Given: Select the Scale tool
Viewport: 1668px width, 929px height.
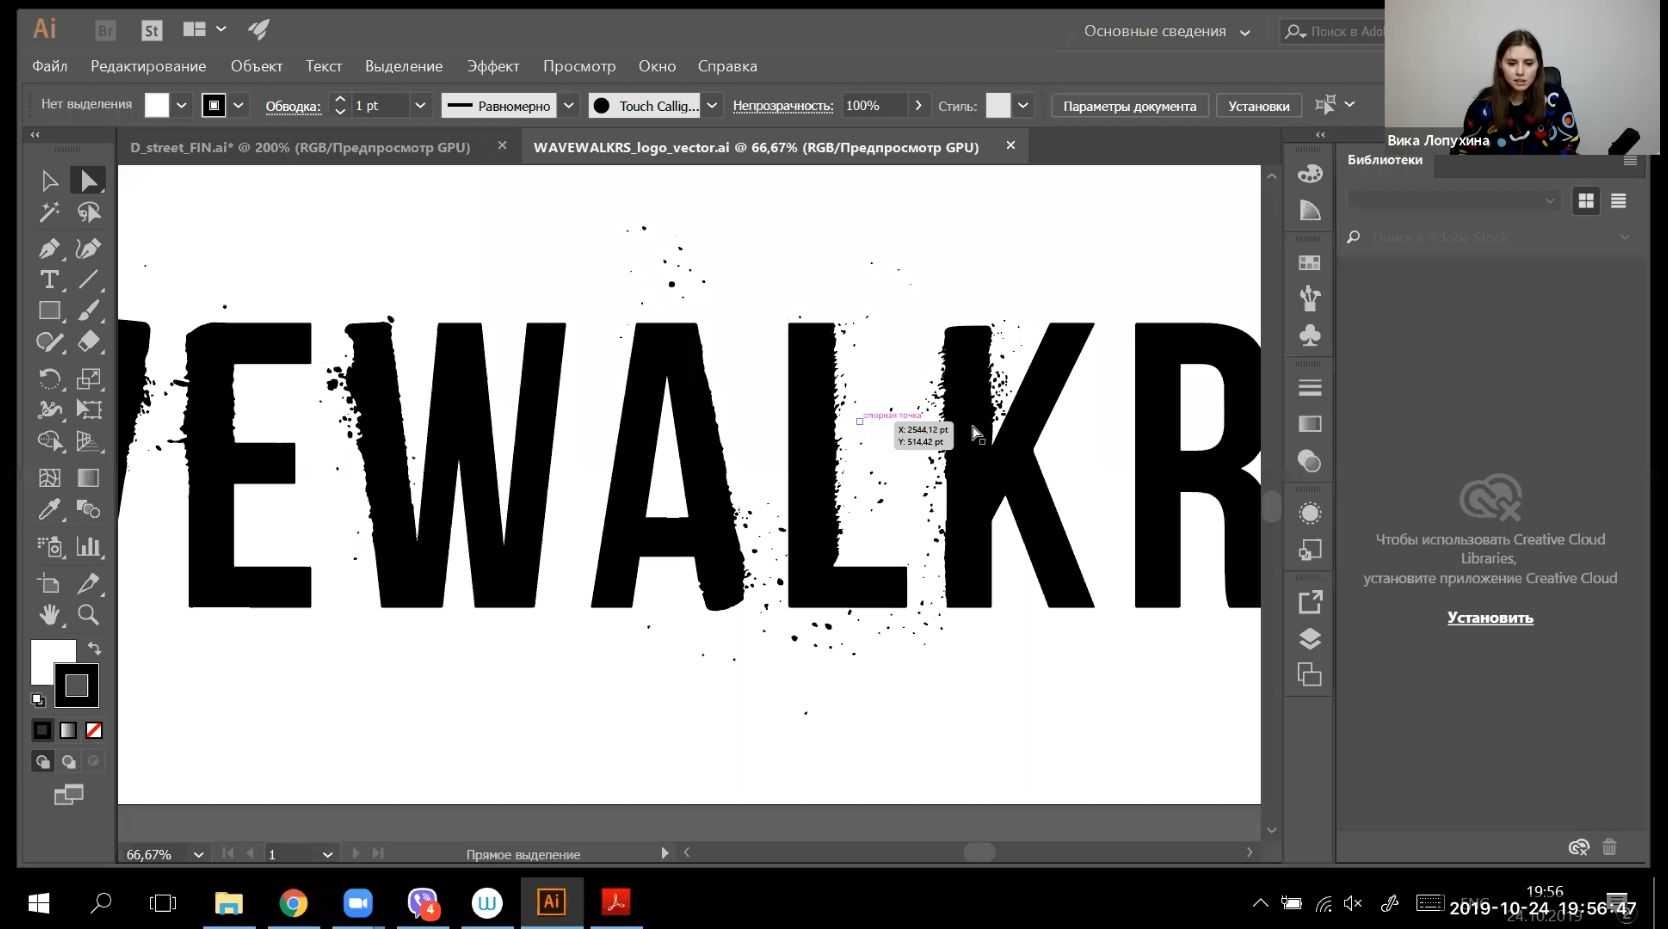Looking at the screenshot, I should 88,378.
